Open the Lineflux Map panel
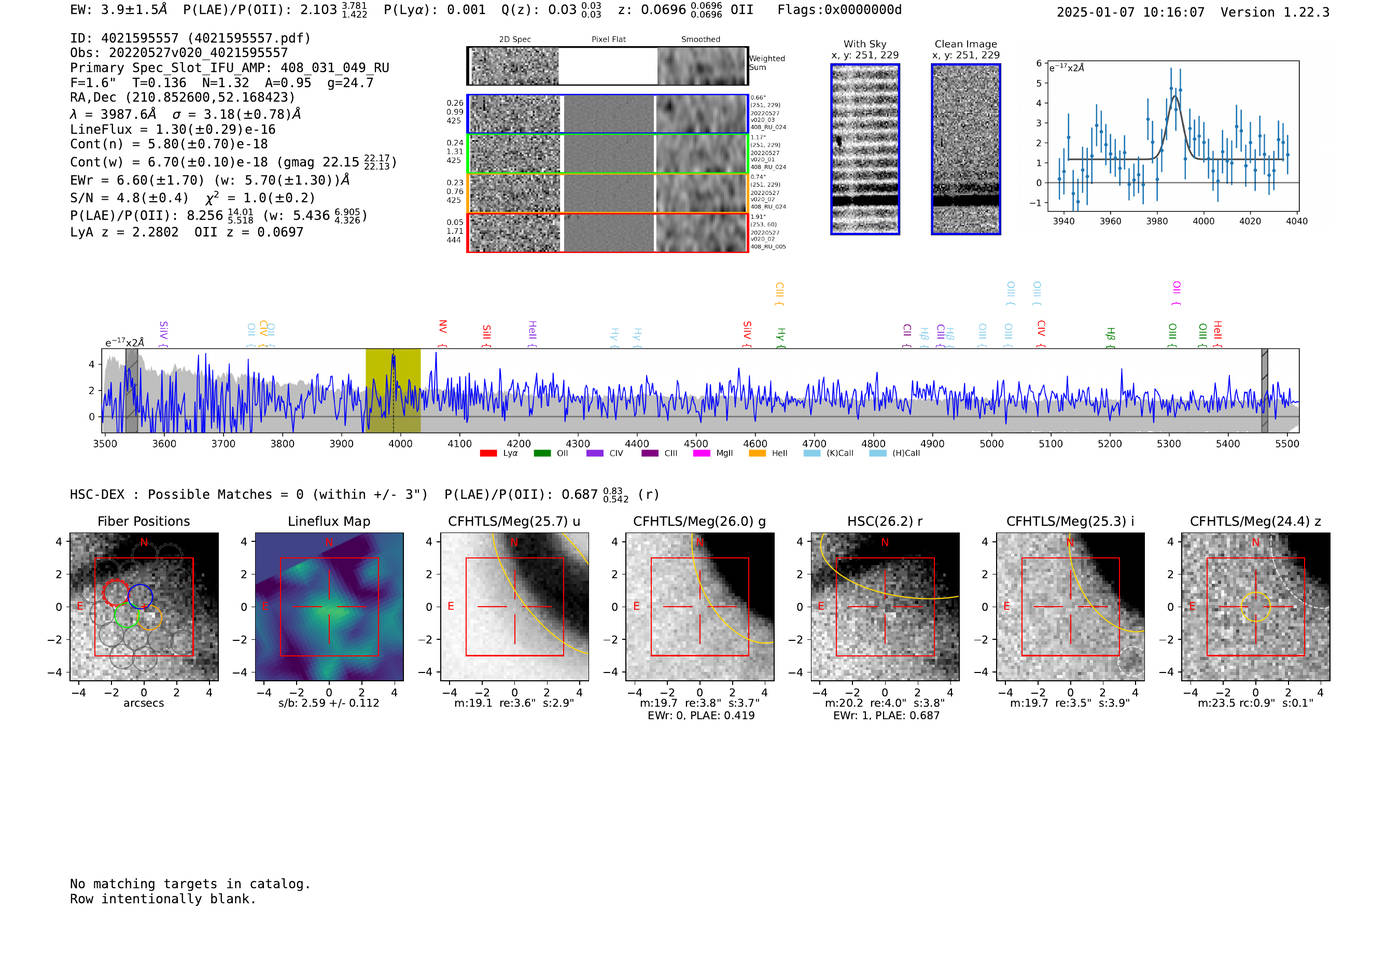 click(x=329, y=606)
